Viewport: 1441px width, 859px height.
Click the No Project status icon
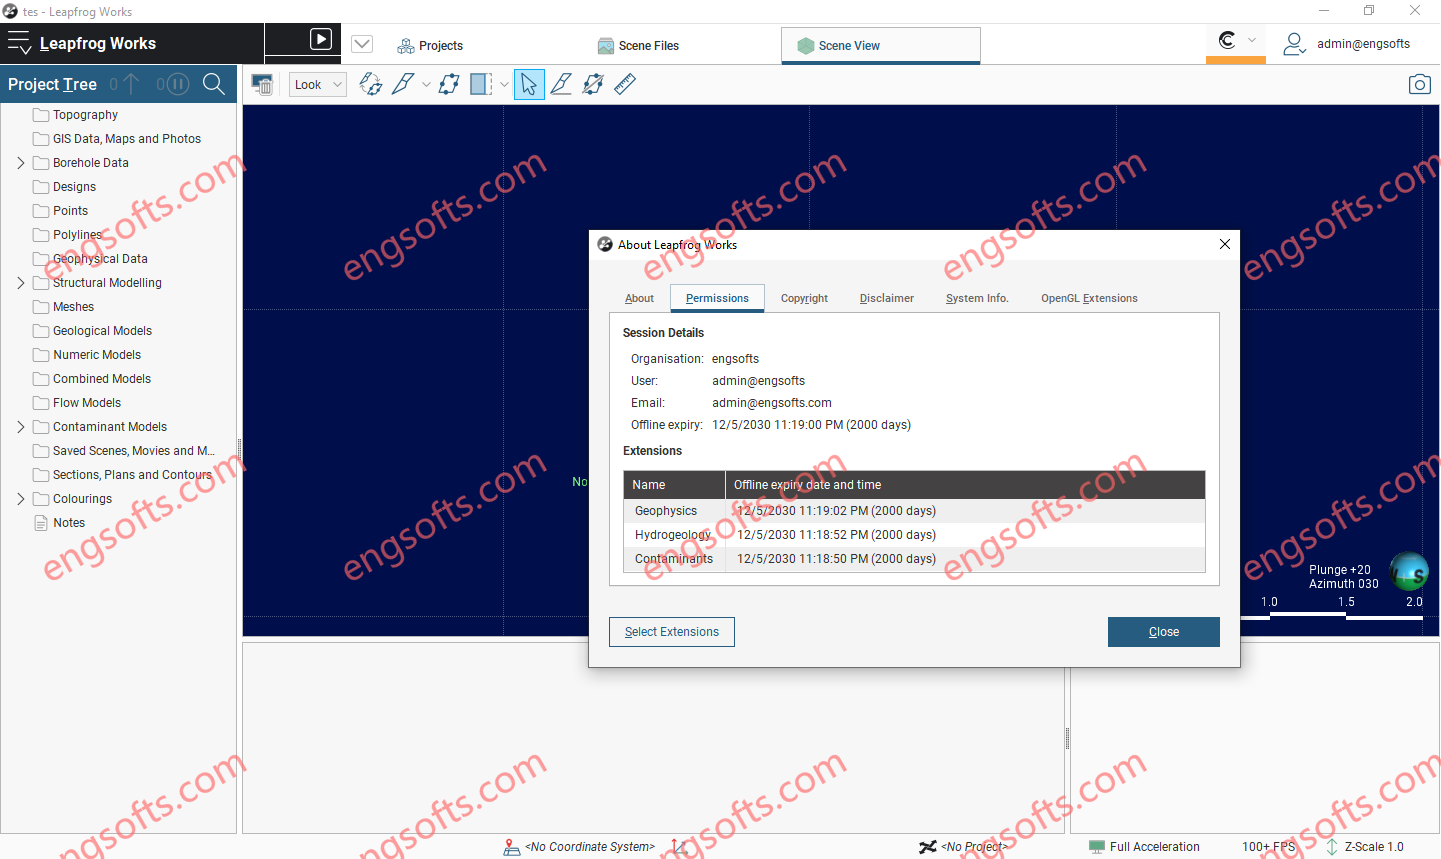[x=928, y=847]
